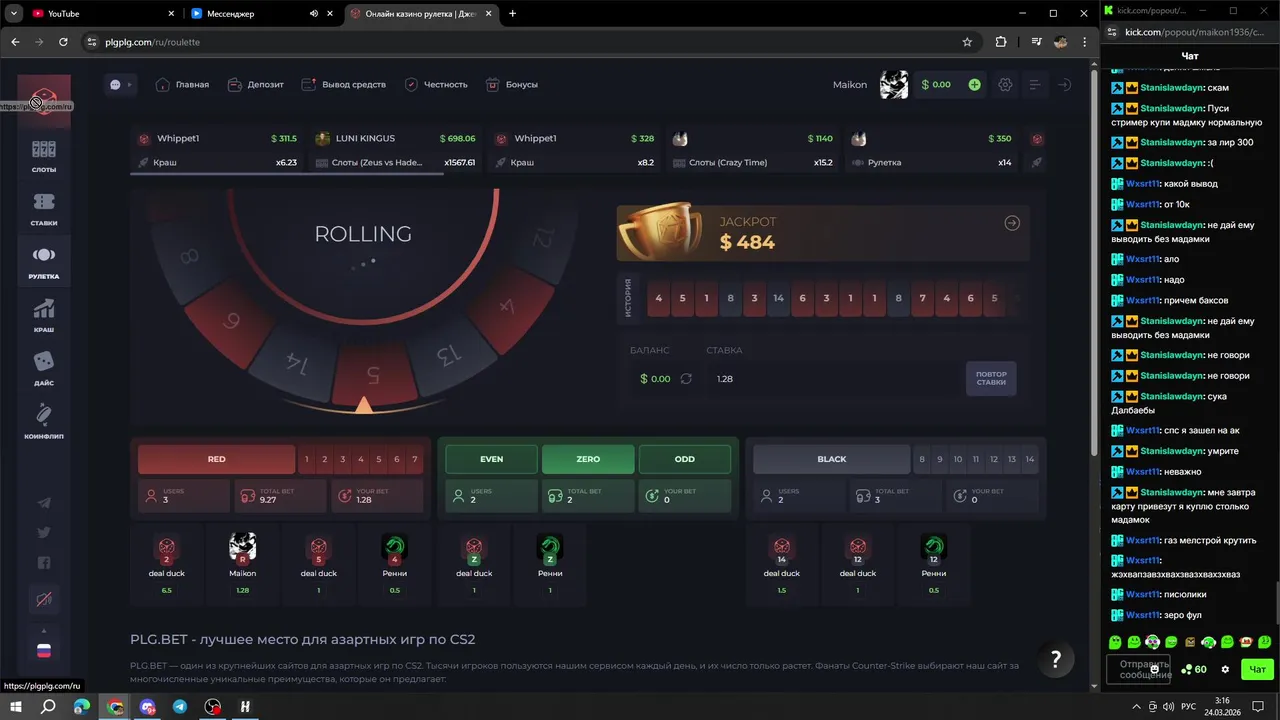This screenshot has width=1280, height=720.
Task: Open the Chrome extensions puzzle icon
Action: tap(1001, 42)
